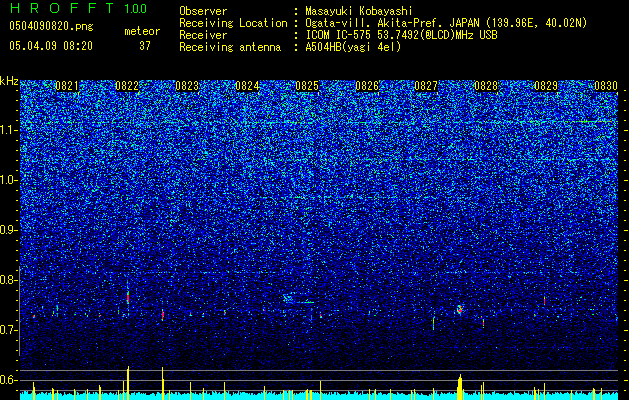Click the 0830 time marker
Image resolution: width=629 pixels, height=400 pixels.
(606, 86)
